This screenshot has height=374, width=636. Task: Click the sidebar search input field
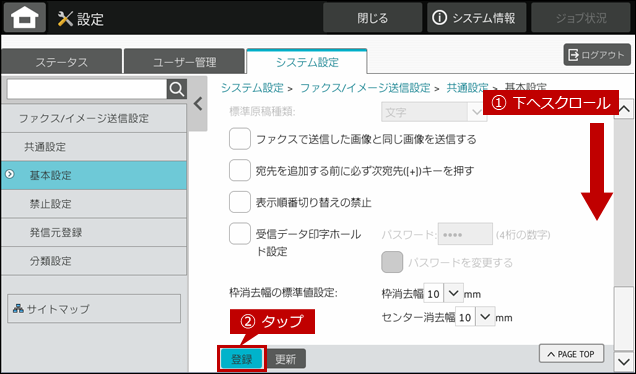tap(87, 89)
